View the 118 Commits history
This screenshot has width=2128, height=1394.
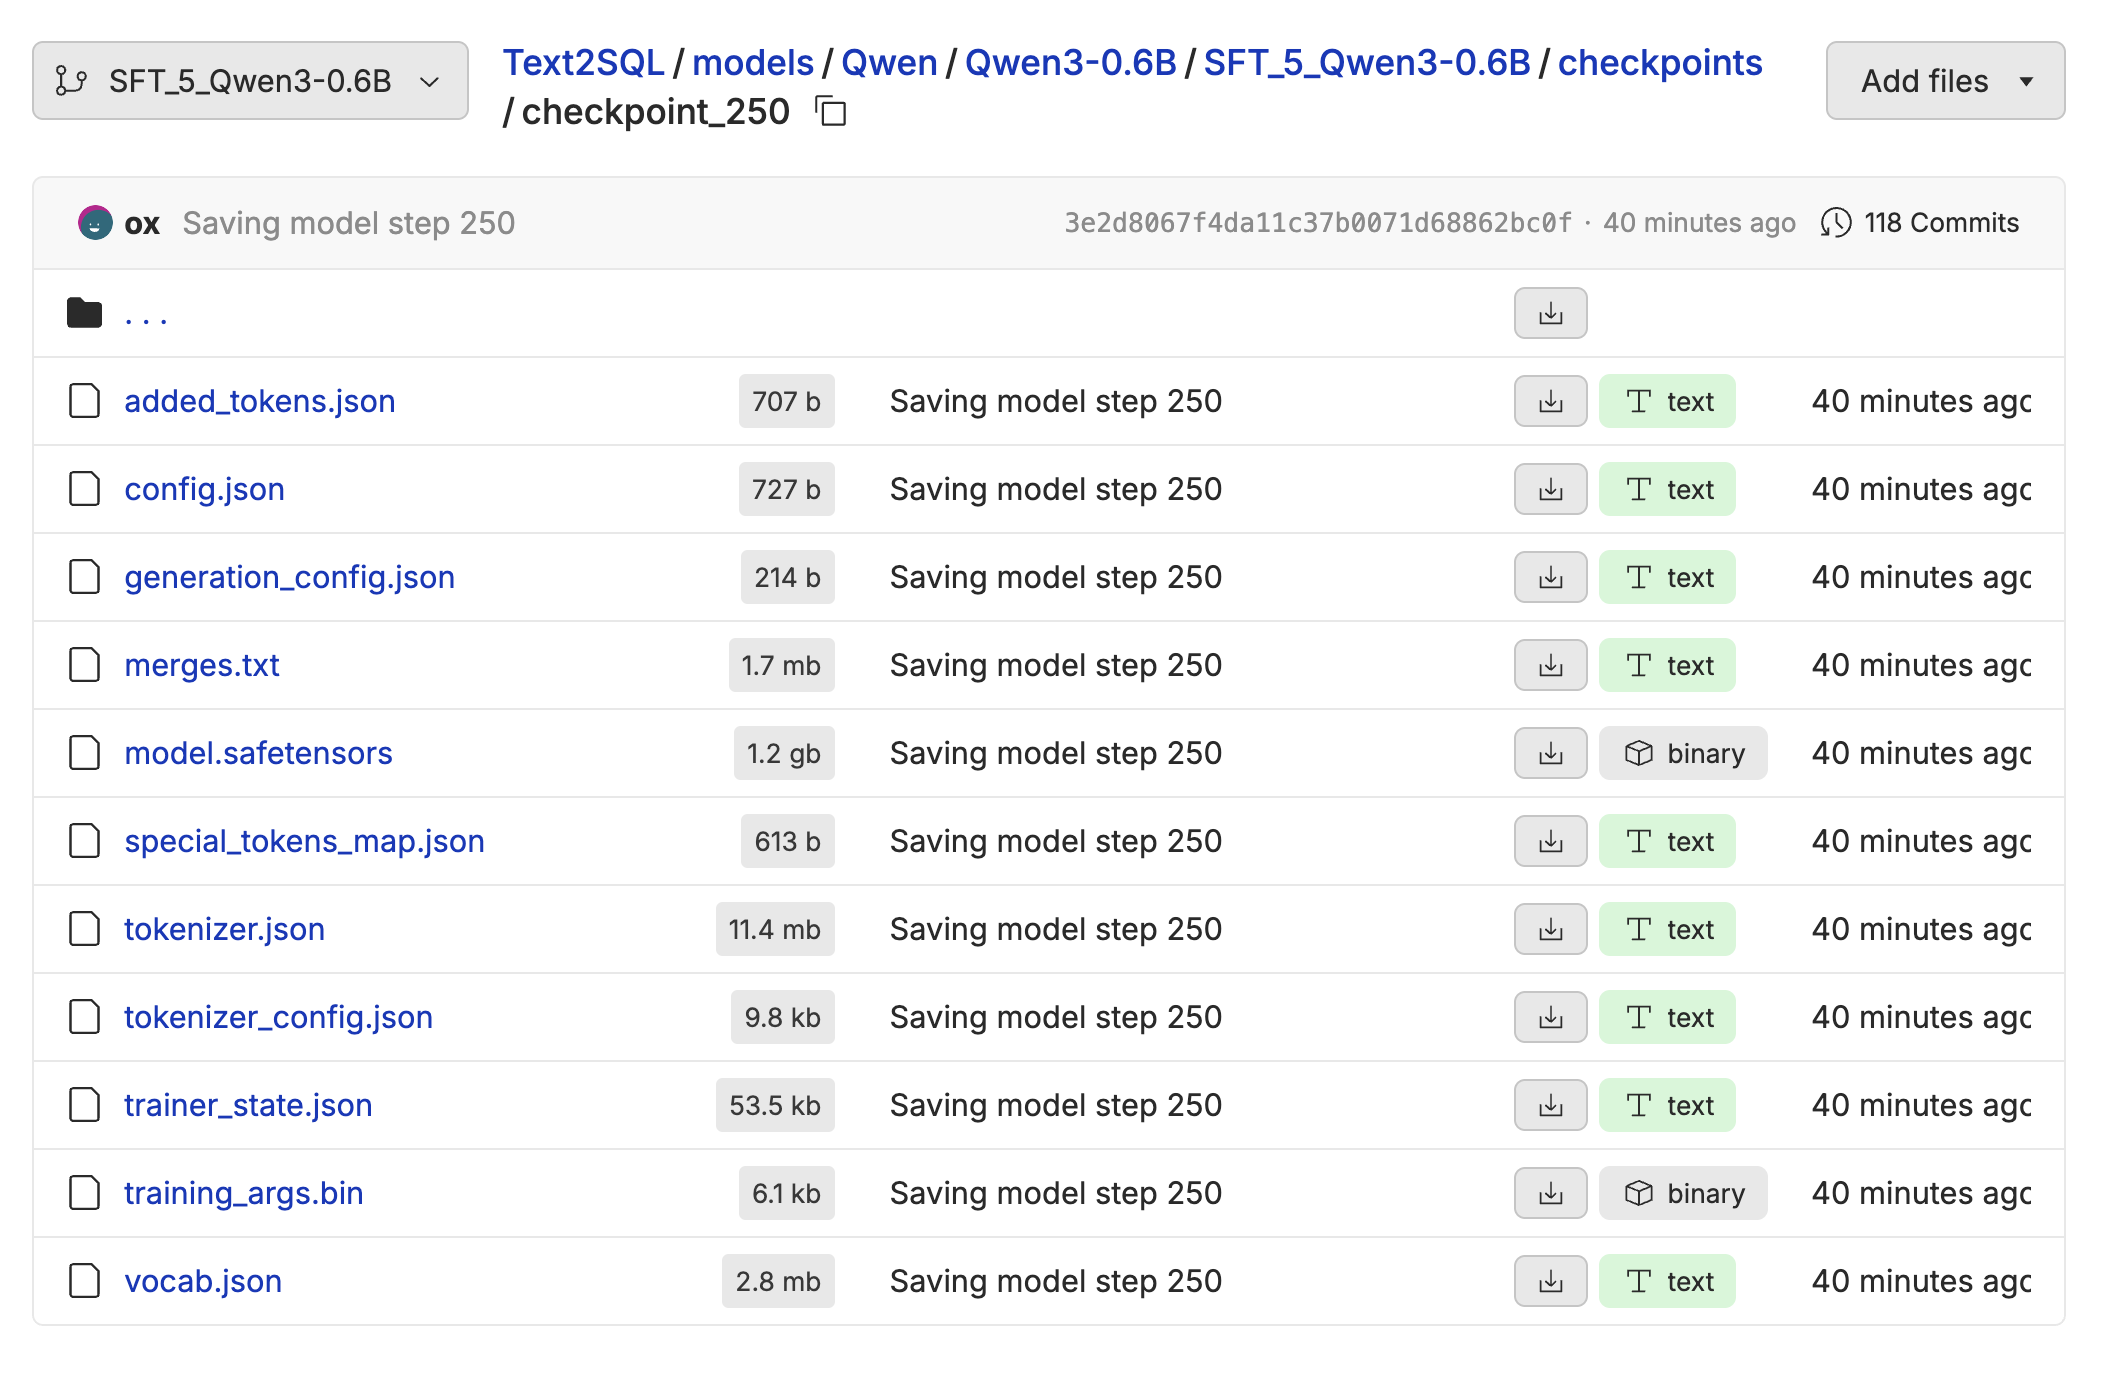coord(1940,222)
